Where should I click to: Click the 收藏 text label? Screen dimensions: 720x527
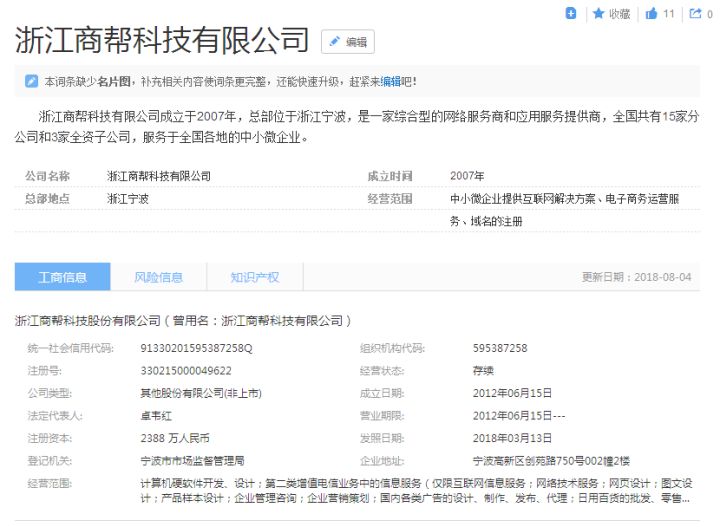[x=619, y=14]
